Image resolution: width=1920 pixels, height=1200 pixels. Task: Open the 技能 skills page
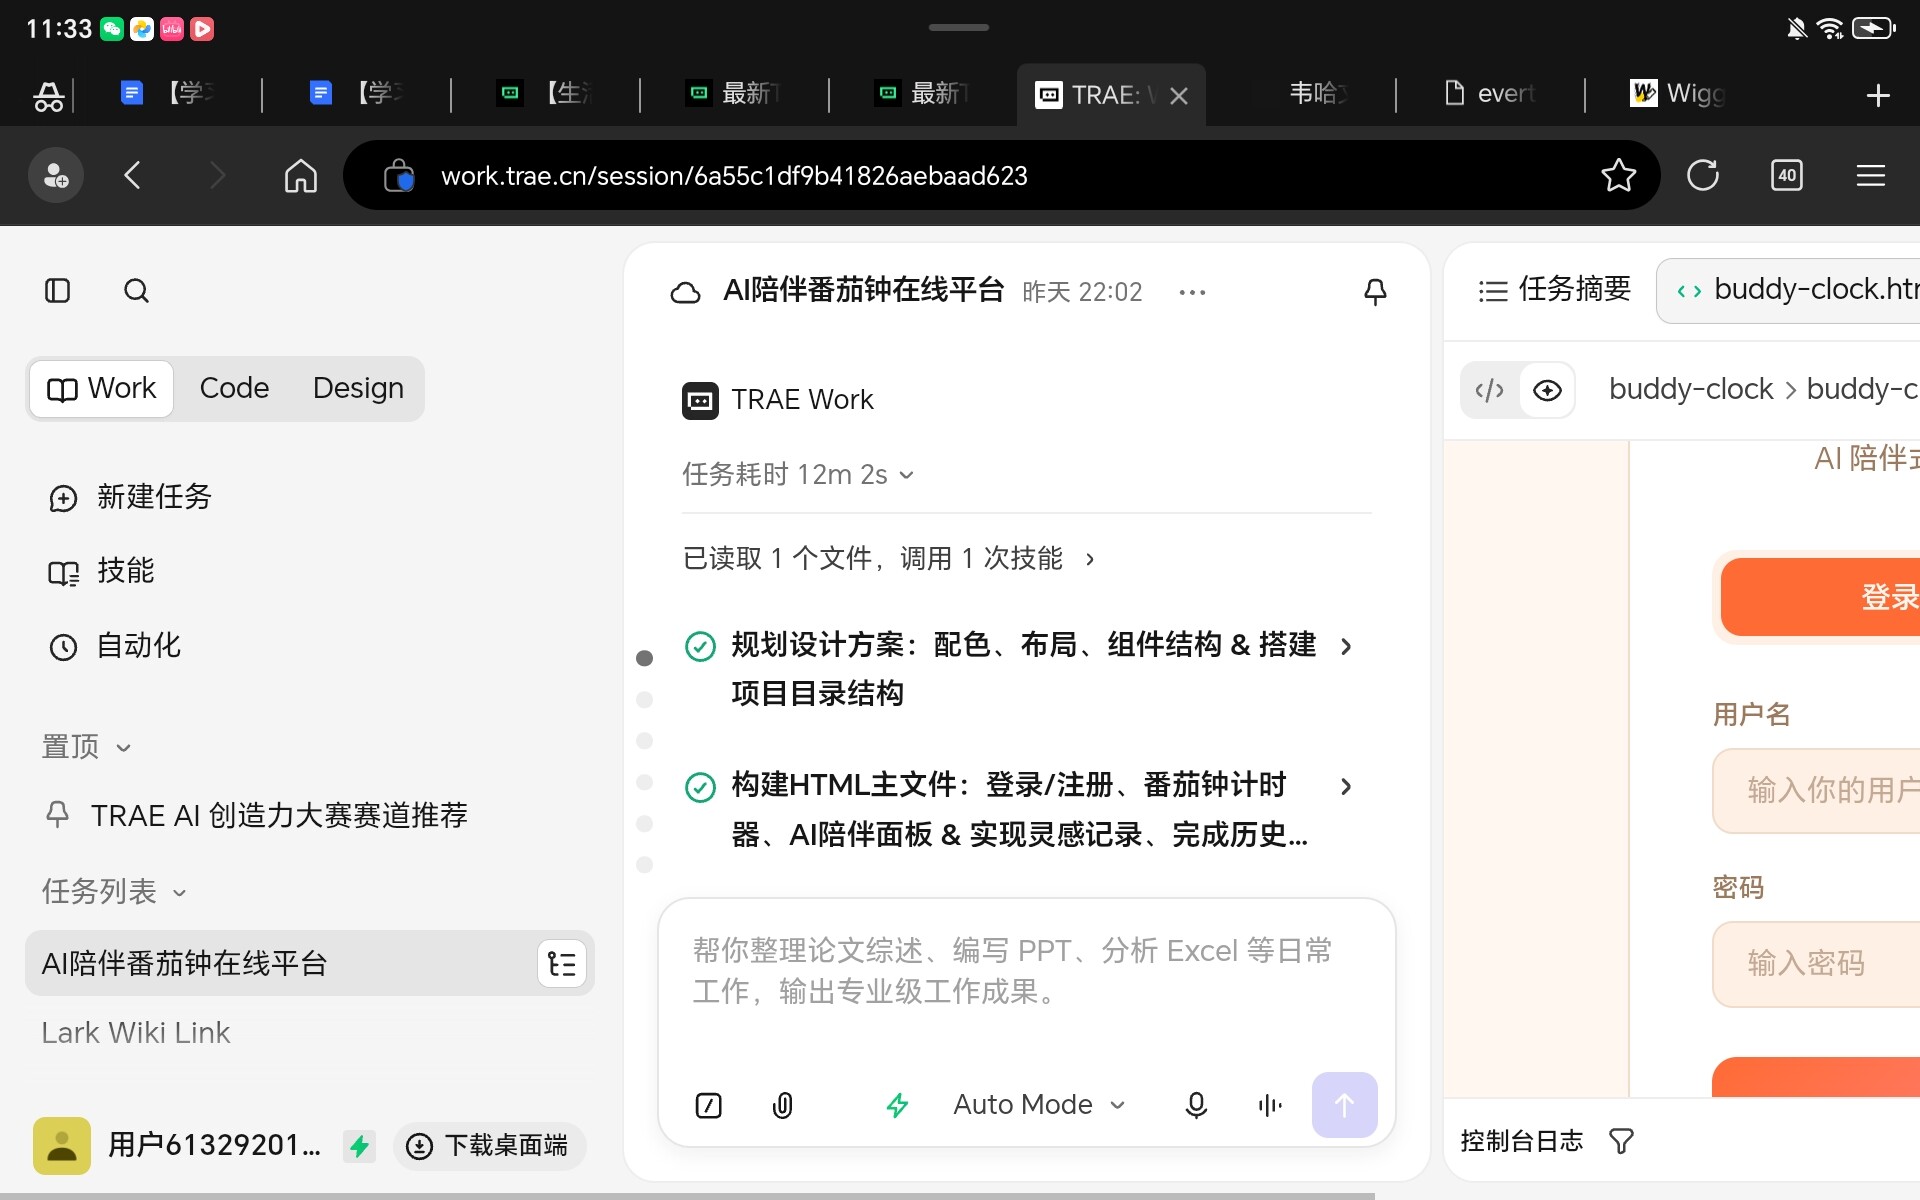101,571
